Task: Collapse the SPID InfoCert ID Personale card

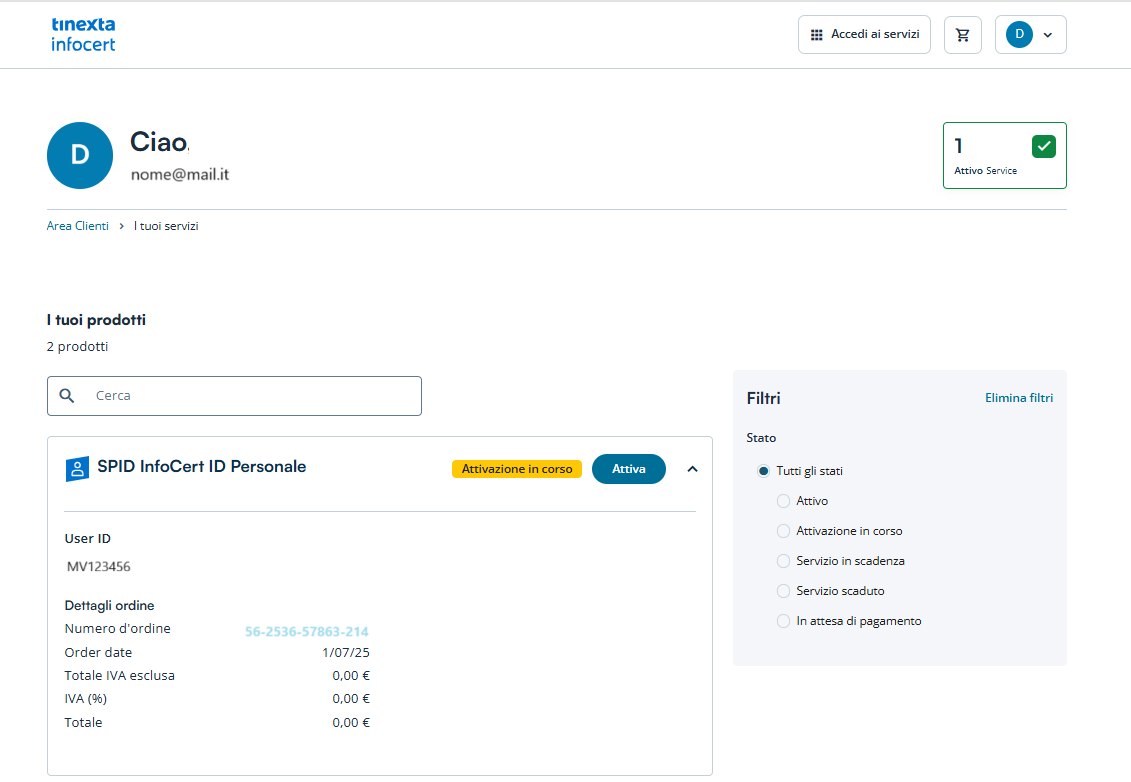Action: point(692,469)
